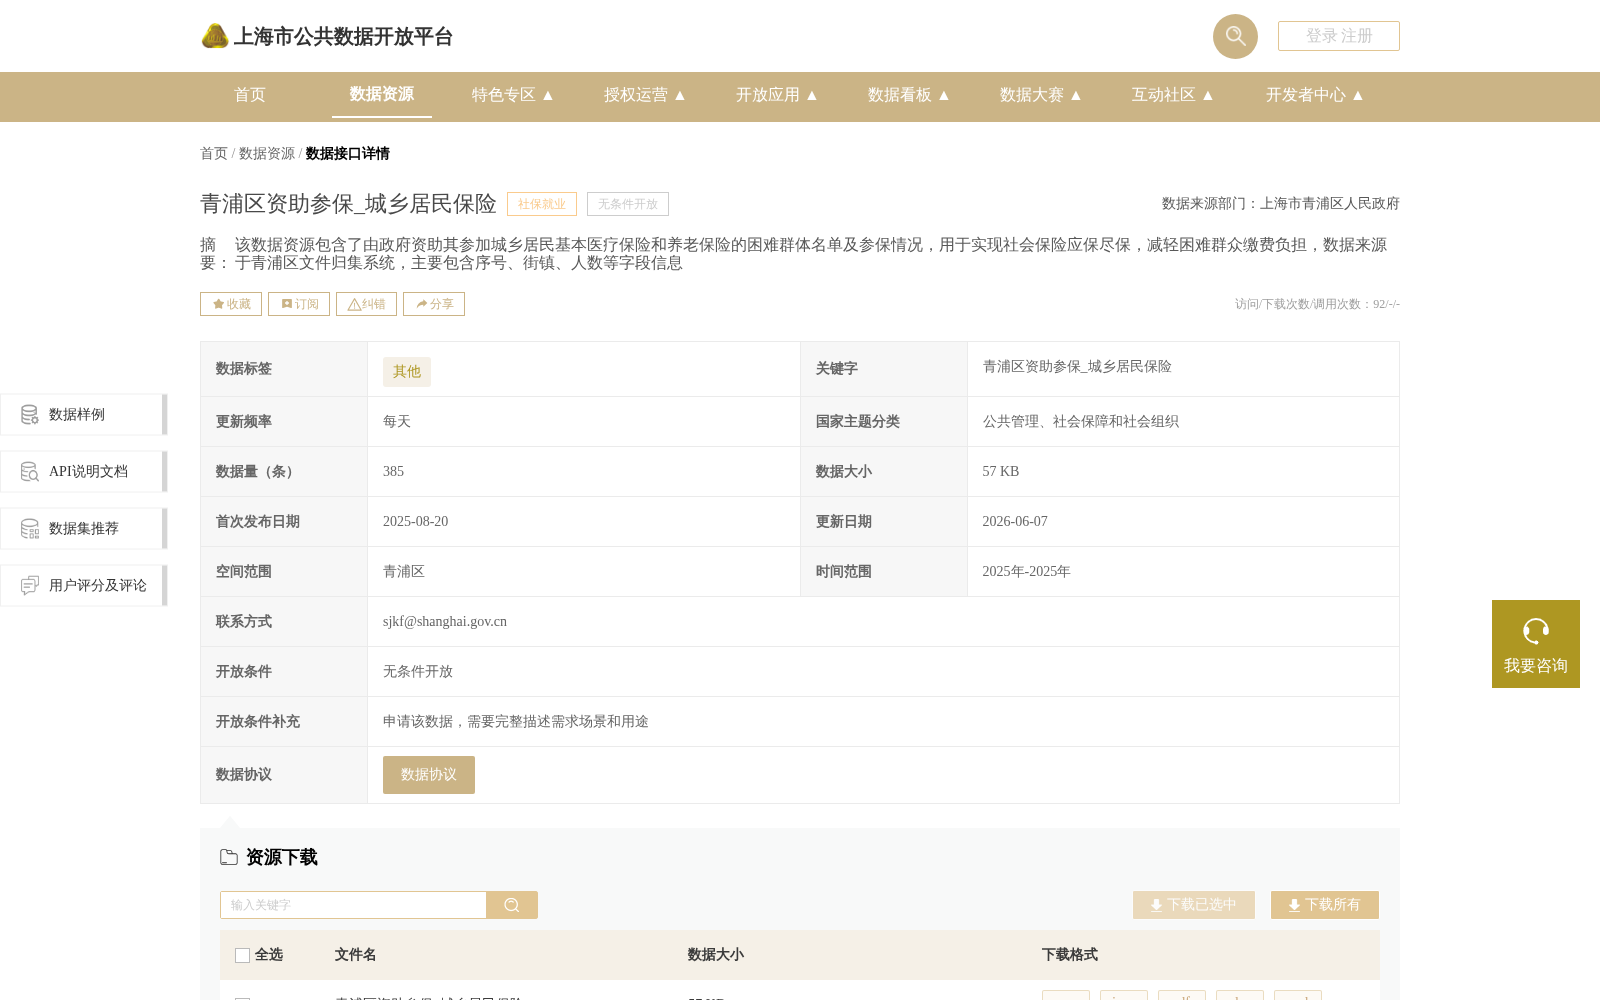This screenshot has width=1600, height=1000.
Task: Click the keyword search button in 资源下载
Action: (512, 905)
